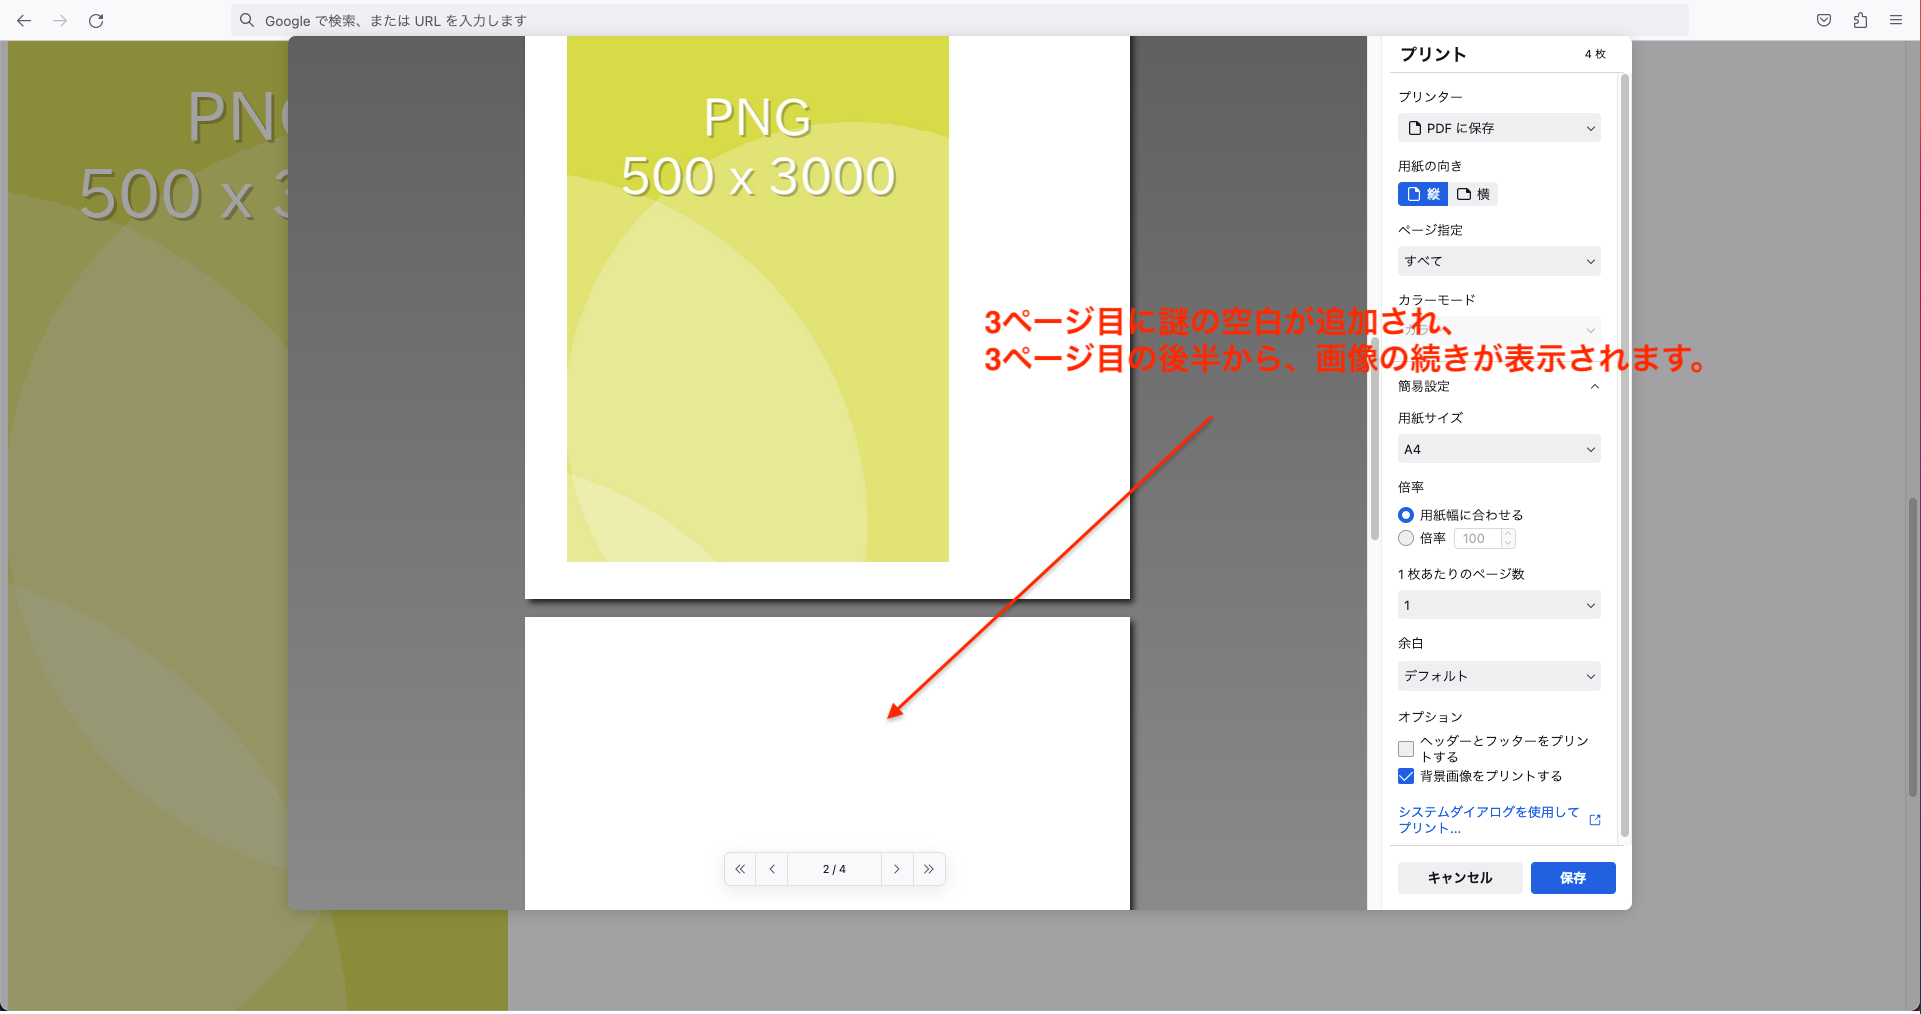Screen dimensions: 1921x1014
Task: Click the print preview vertical scrollbar
Action: [x=1375, y=440]
